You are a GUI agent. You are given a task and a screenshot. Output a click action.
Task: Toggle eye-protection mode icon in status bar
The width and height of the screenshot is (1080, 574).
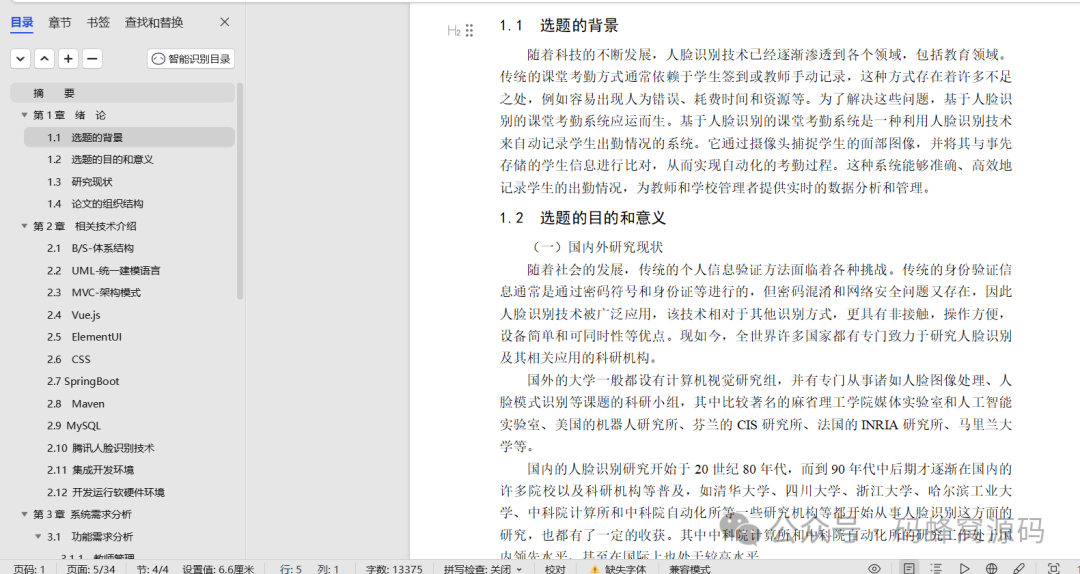click(x=874, y=568)
